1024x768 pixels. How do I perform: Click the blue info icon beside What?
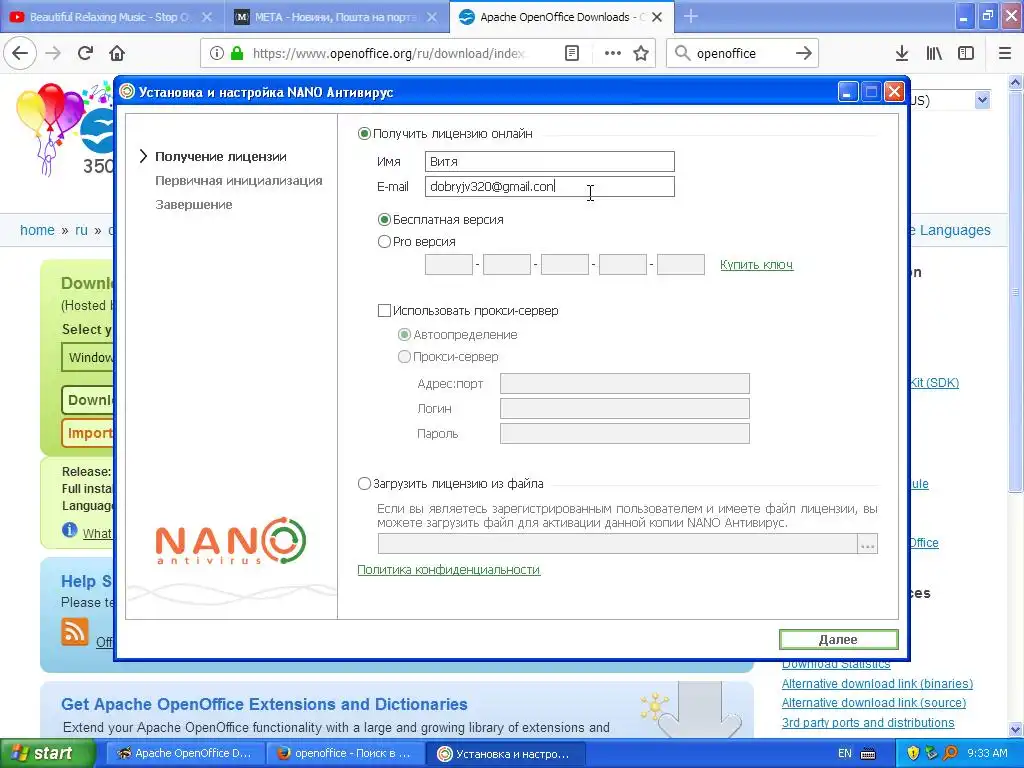click(69, 530)
